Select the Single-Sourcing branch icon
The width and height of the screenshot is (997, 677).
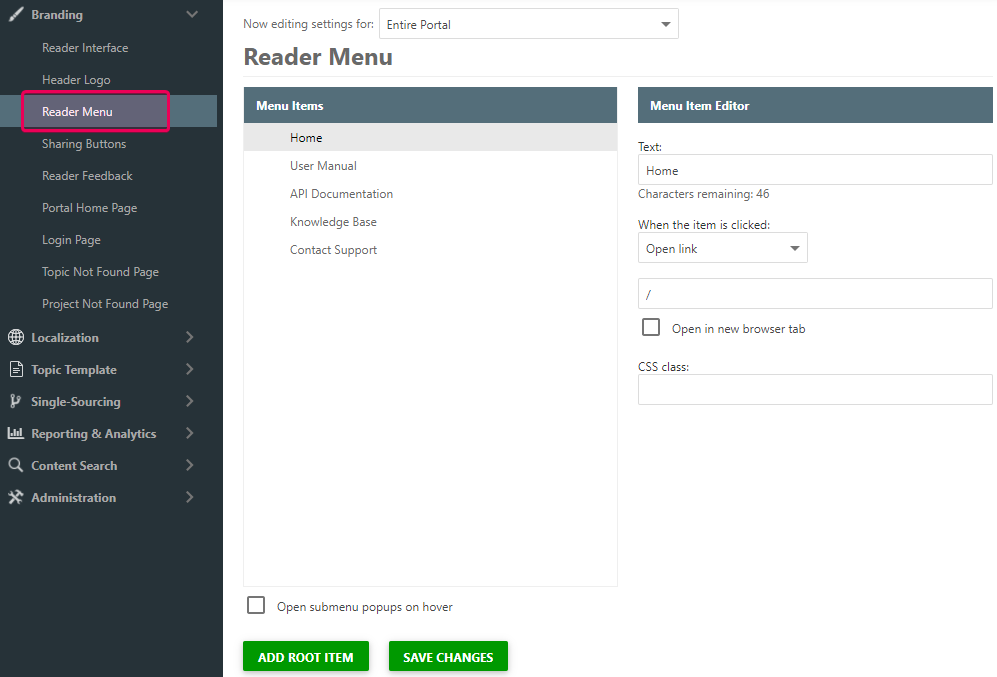(x=16, y=401)
